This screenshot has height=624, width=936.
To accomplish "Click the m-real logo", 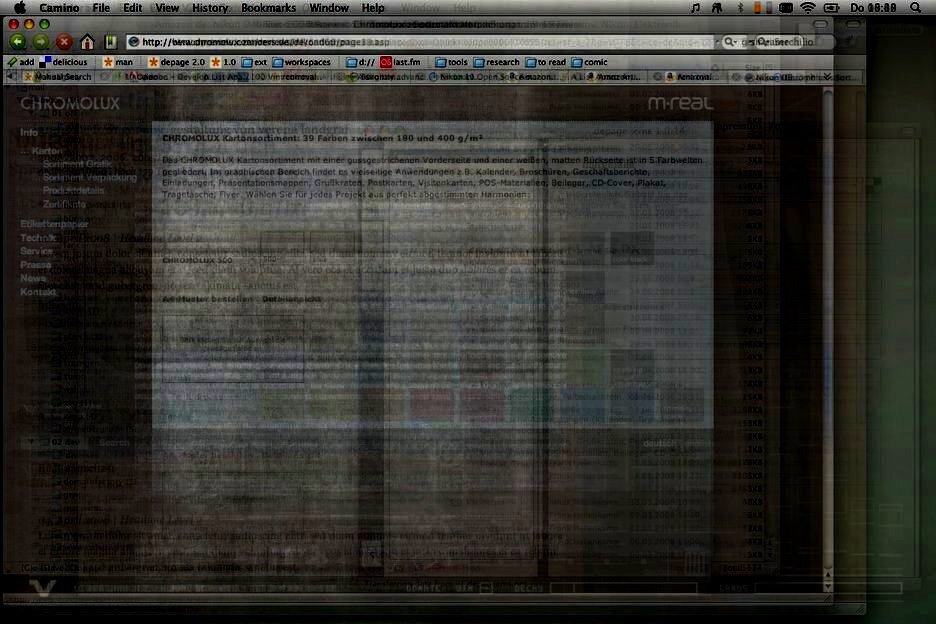I will 681,103.
